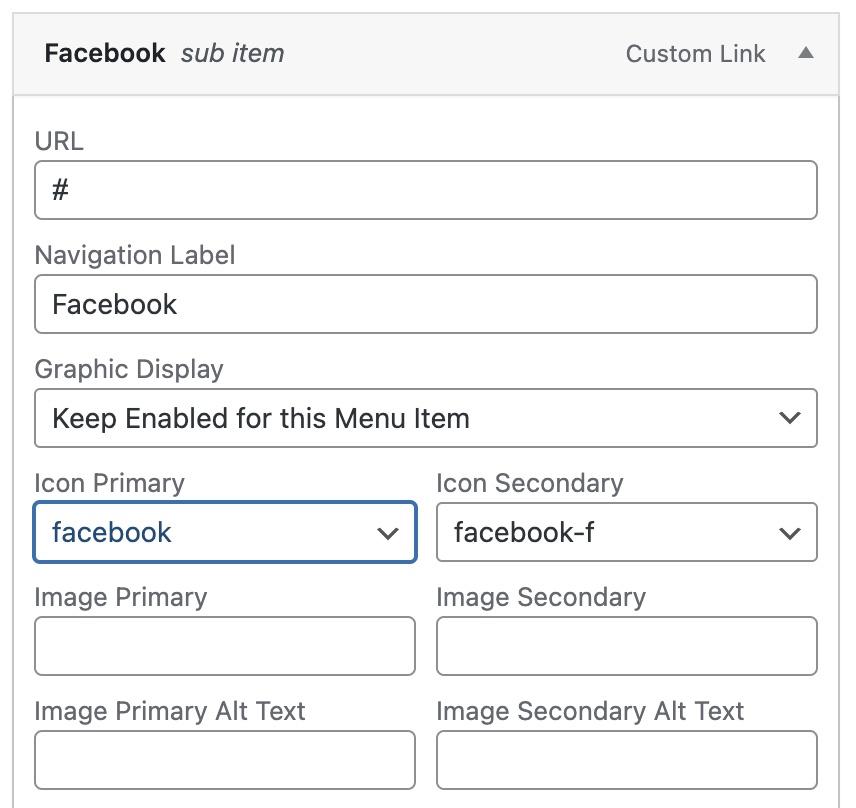This screenshot has width=856, height=808.
Task: Focus the Image Primary Alt Text field
Action: tap(225, 760)
